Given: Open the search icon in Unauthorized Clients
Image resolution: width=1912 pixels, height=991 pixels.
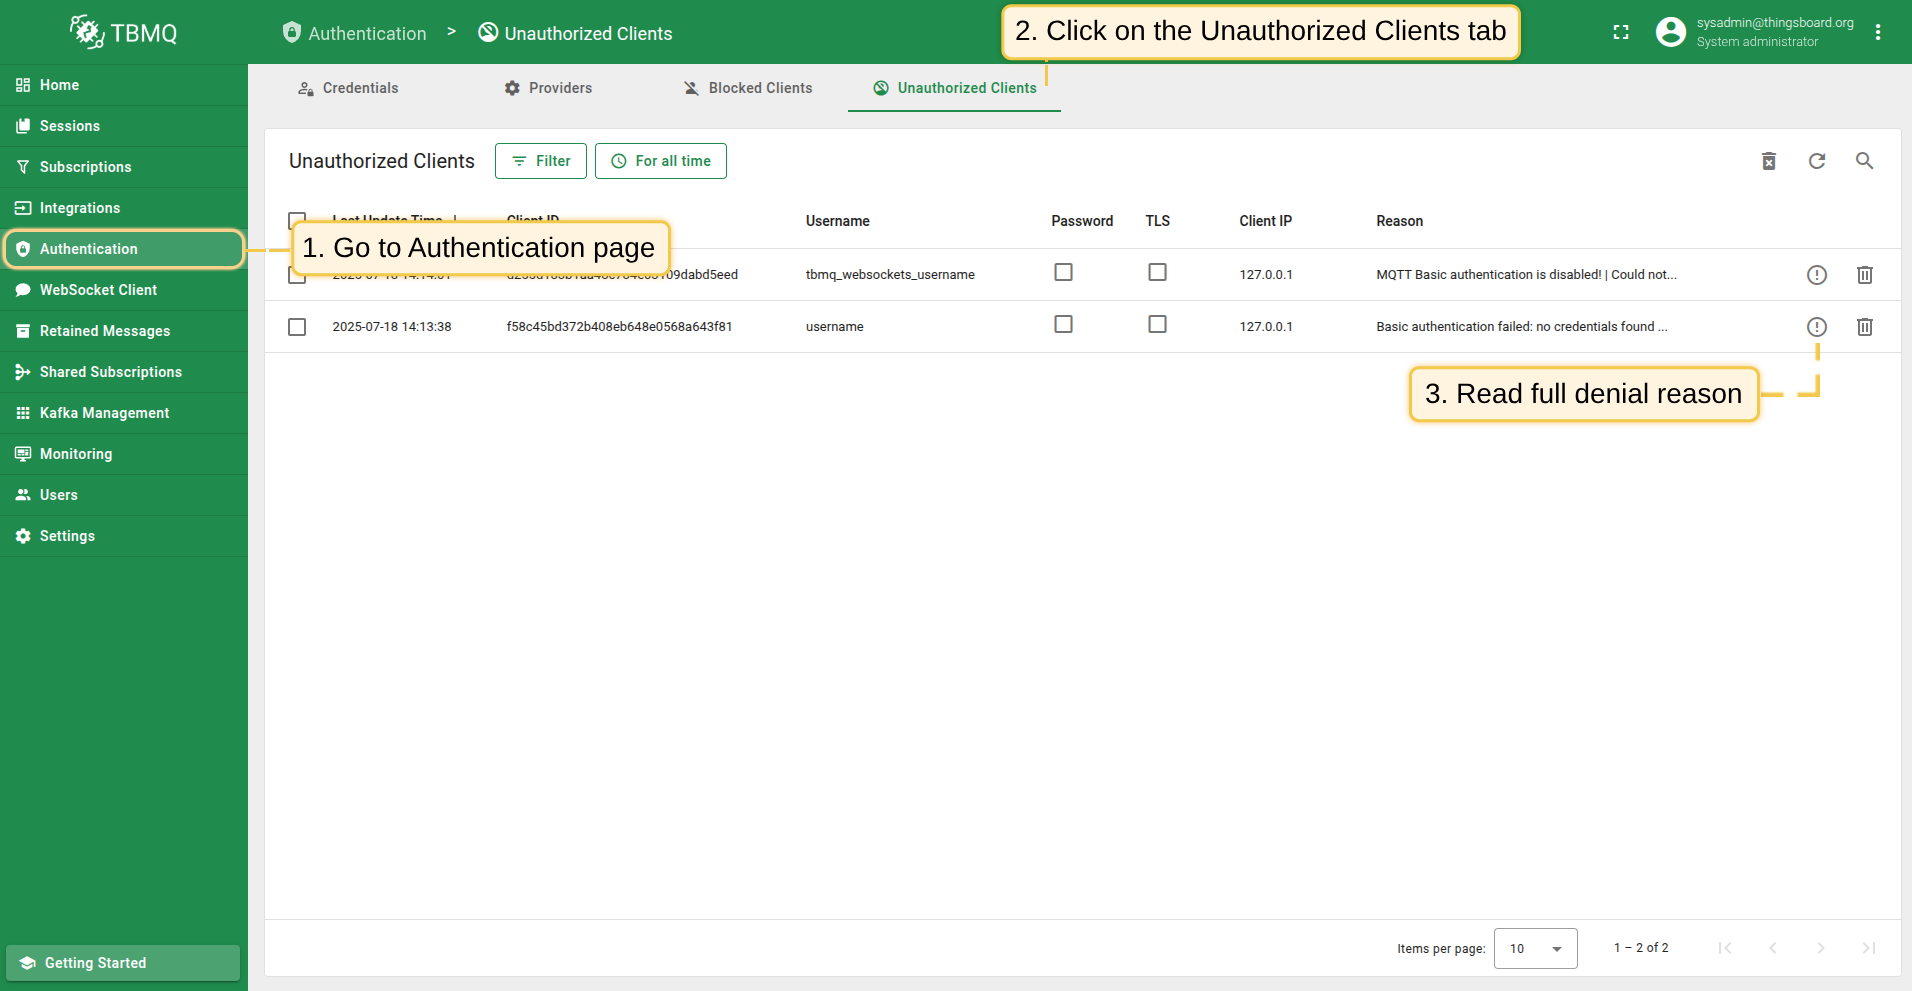Looking at the screenshot, I should point(1864,161).
